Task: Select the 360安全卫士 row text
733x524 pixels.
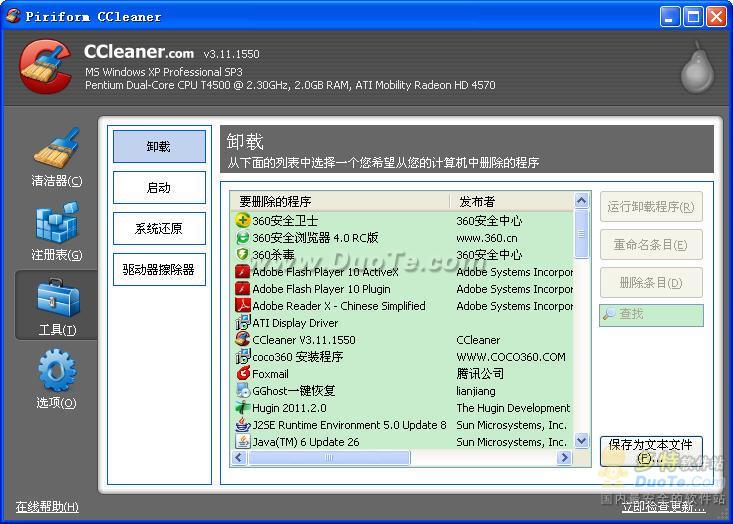Action: point(285,221)
